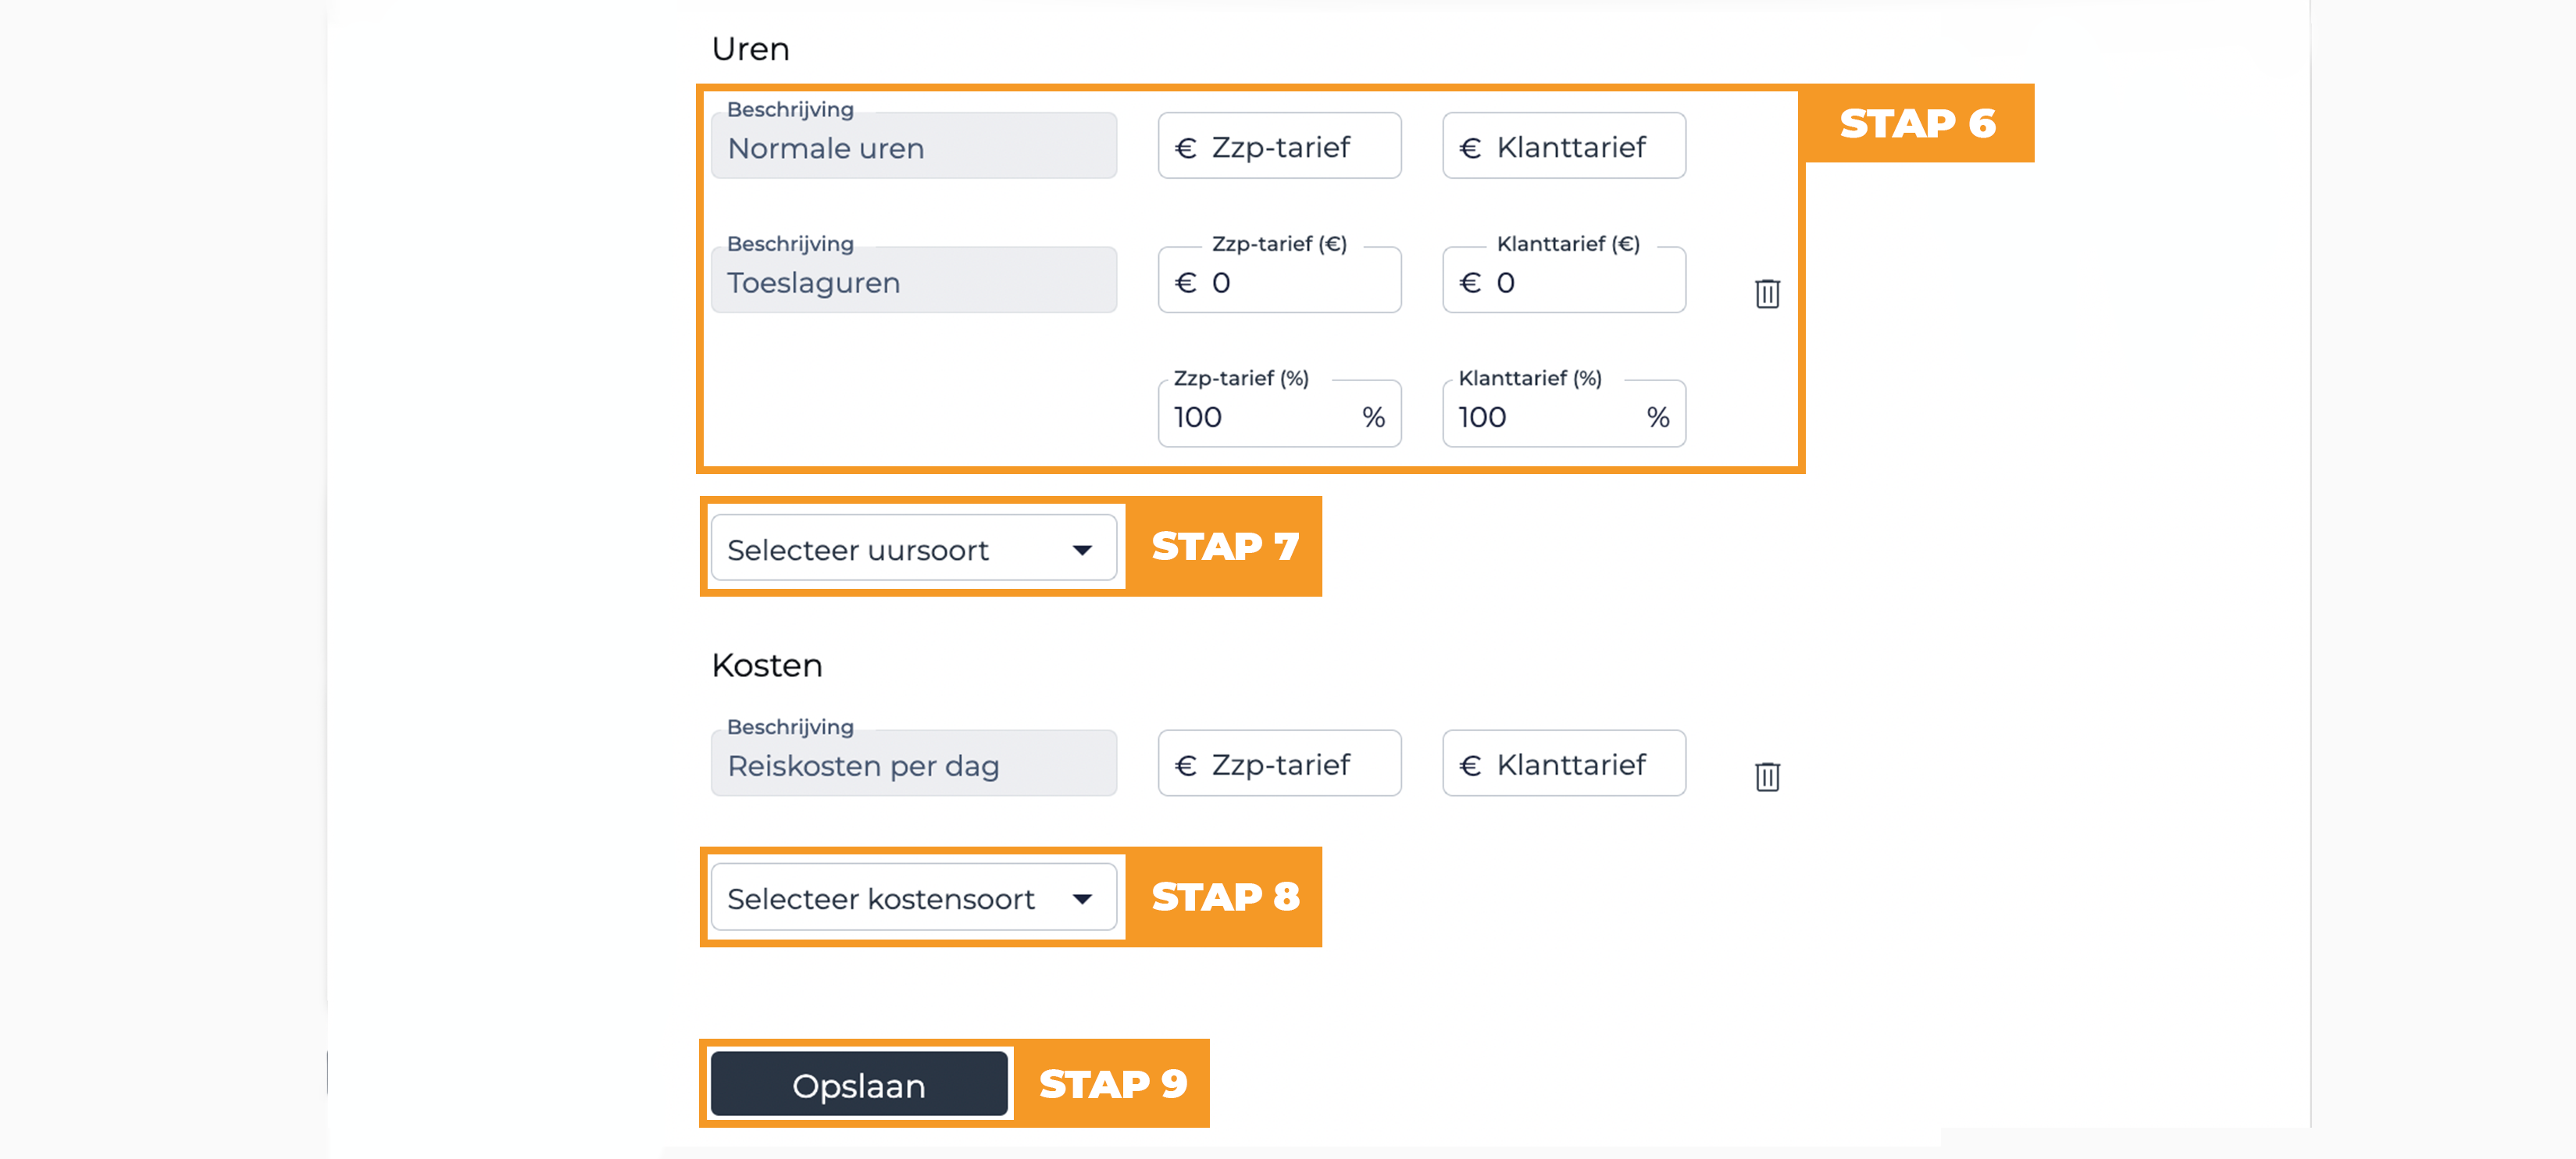
Task: Click the Toeslaguren description field
Action: coord(913,280)
